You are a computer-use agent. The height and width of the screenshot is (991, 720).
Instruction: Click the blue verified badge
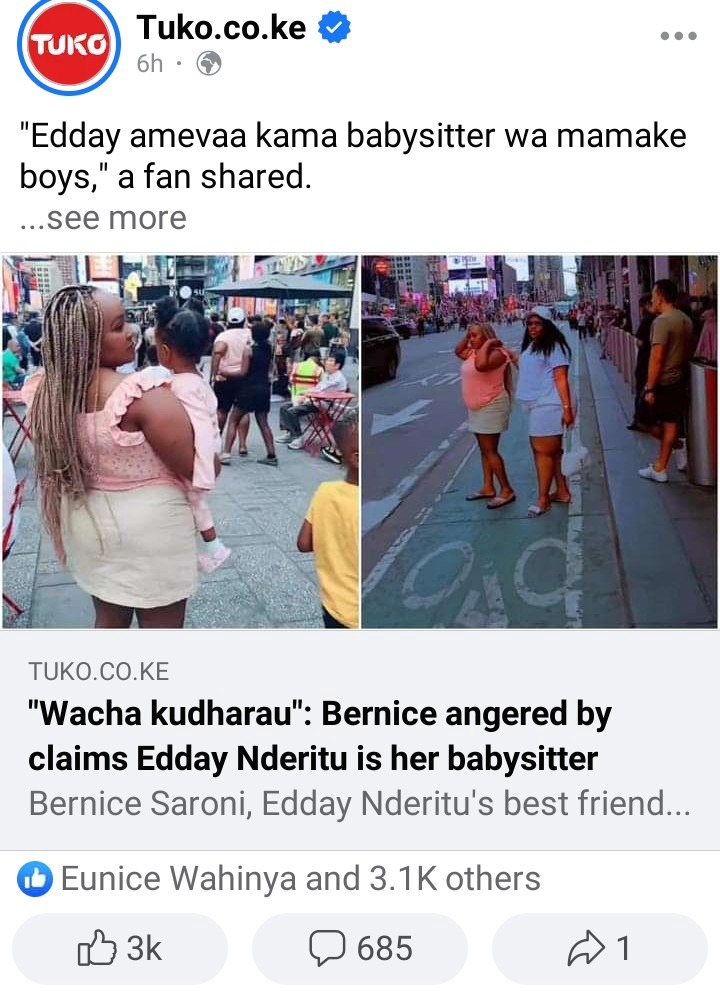[x=334, y=28]
